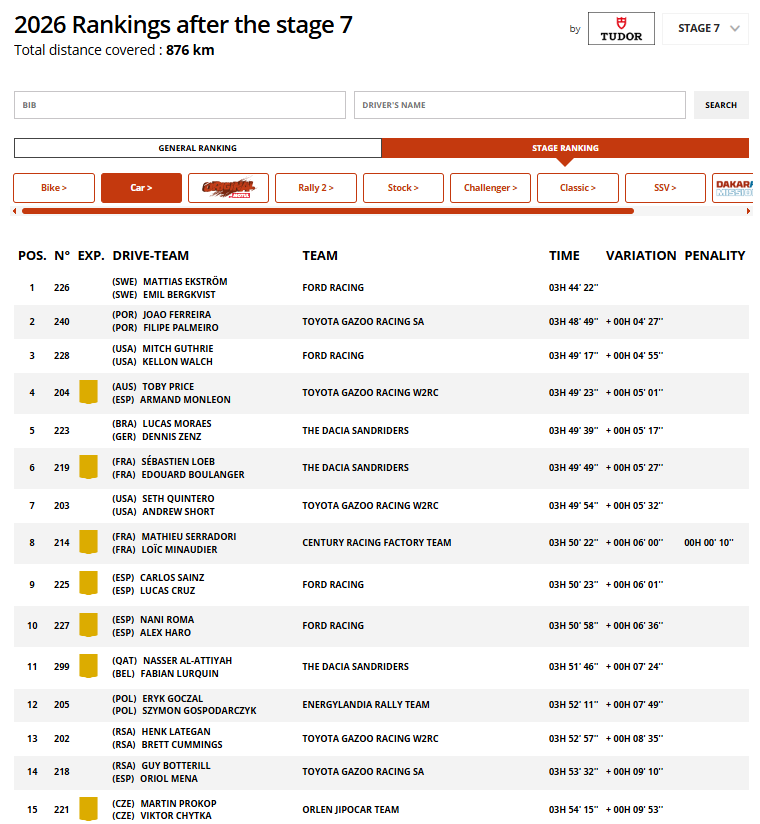Select the Classic category
The height and width of the screenshot is (824, 760).
tap(578, 188)
